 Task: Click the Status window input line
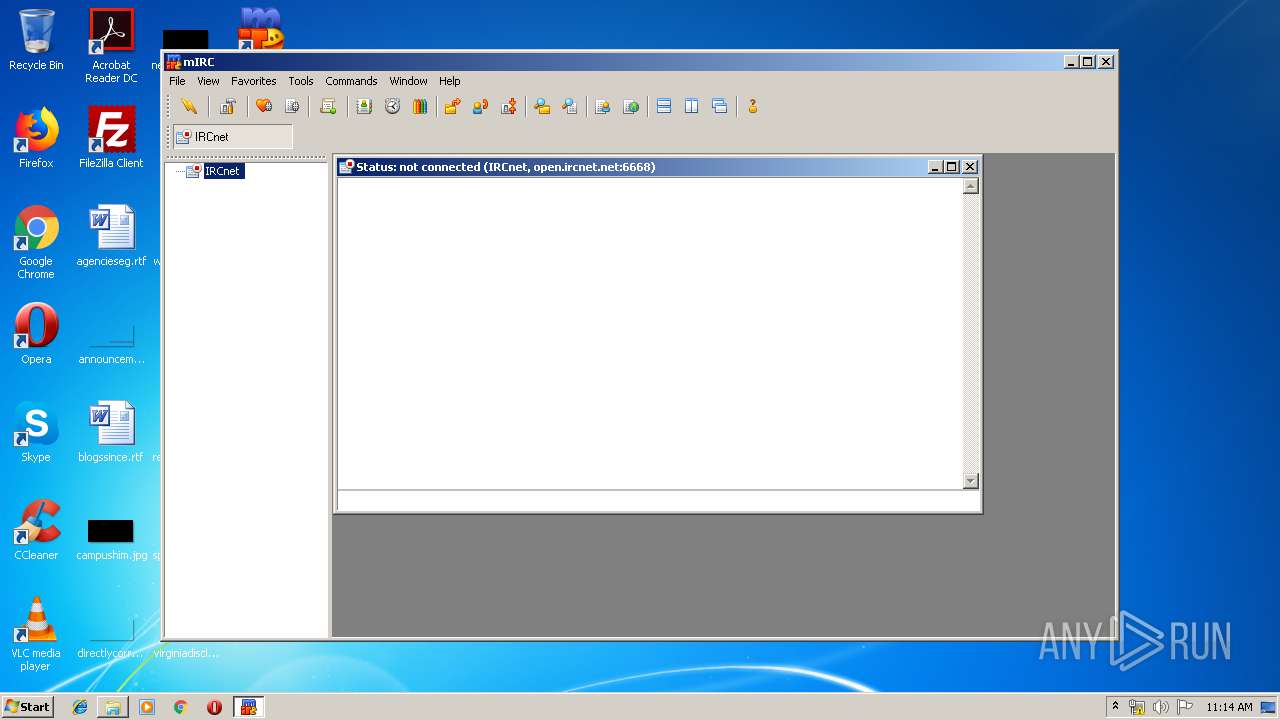(658, 501)
